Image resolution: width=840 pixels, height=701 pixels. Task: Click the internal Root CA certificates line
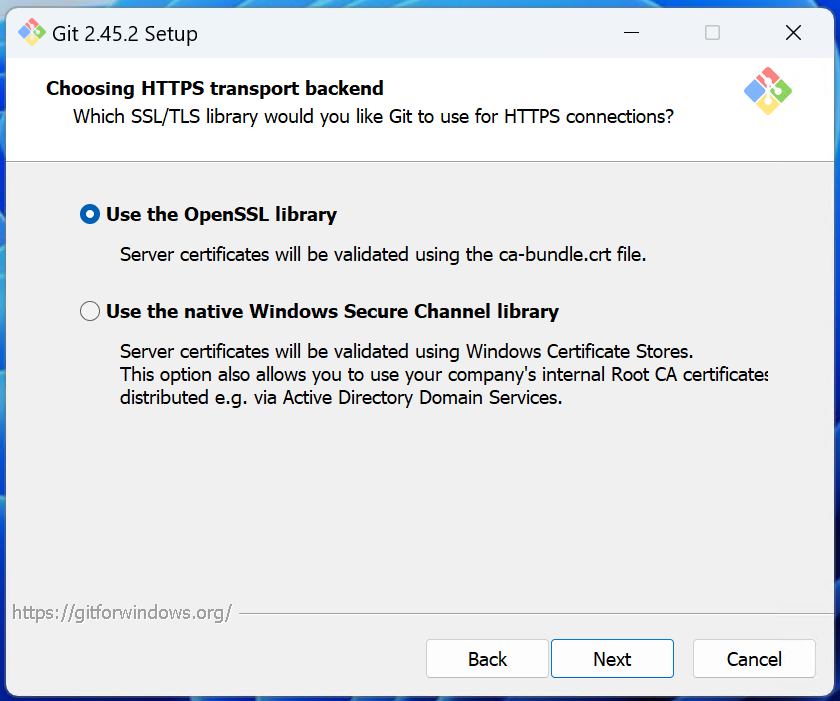(444, 374)
